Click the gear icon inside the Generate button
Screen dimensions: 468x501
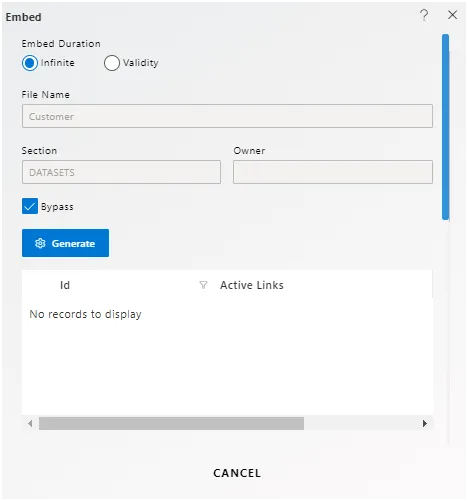pos(40,243)
